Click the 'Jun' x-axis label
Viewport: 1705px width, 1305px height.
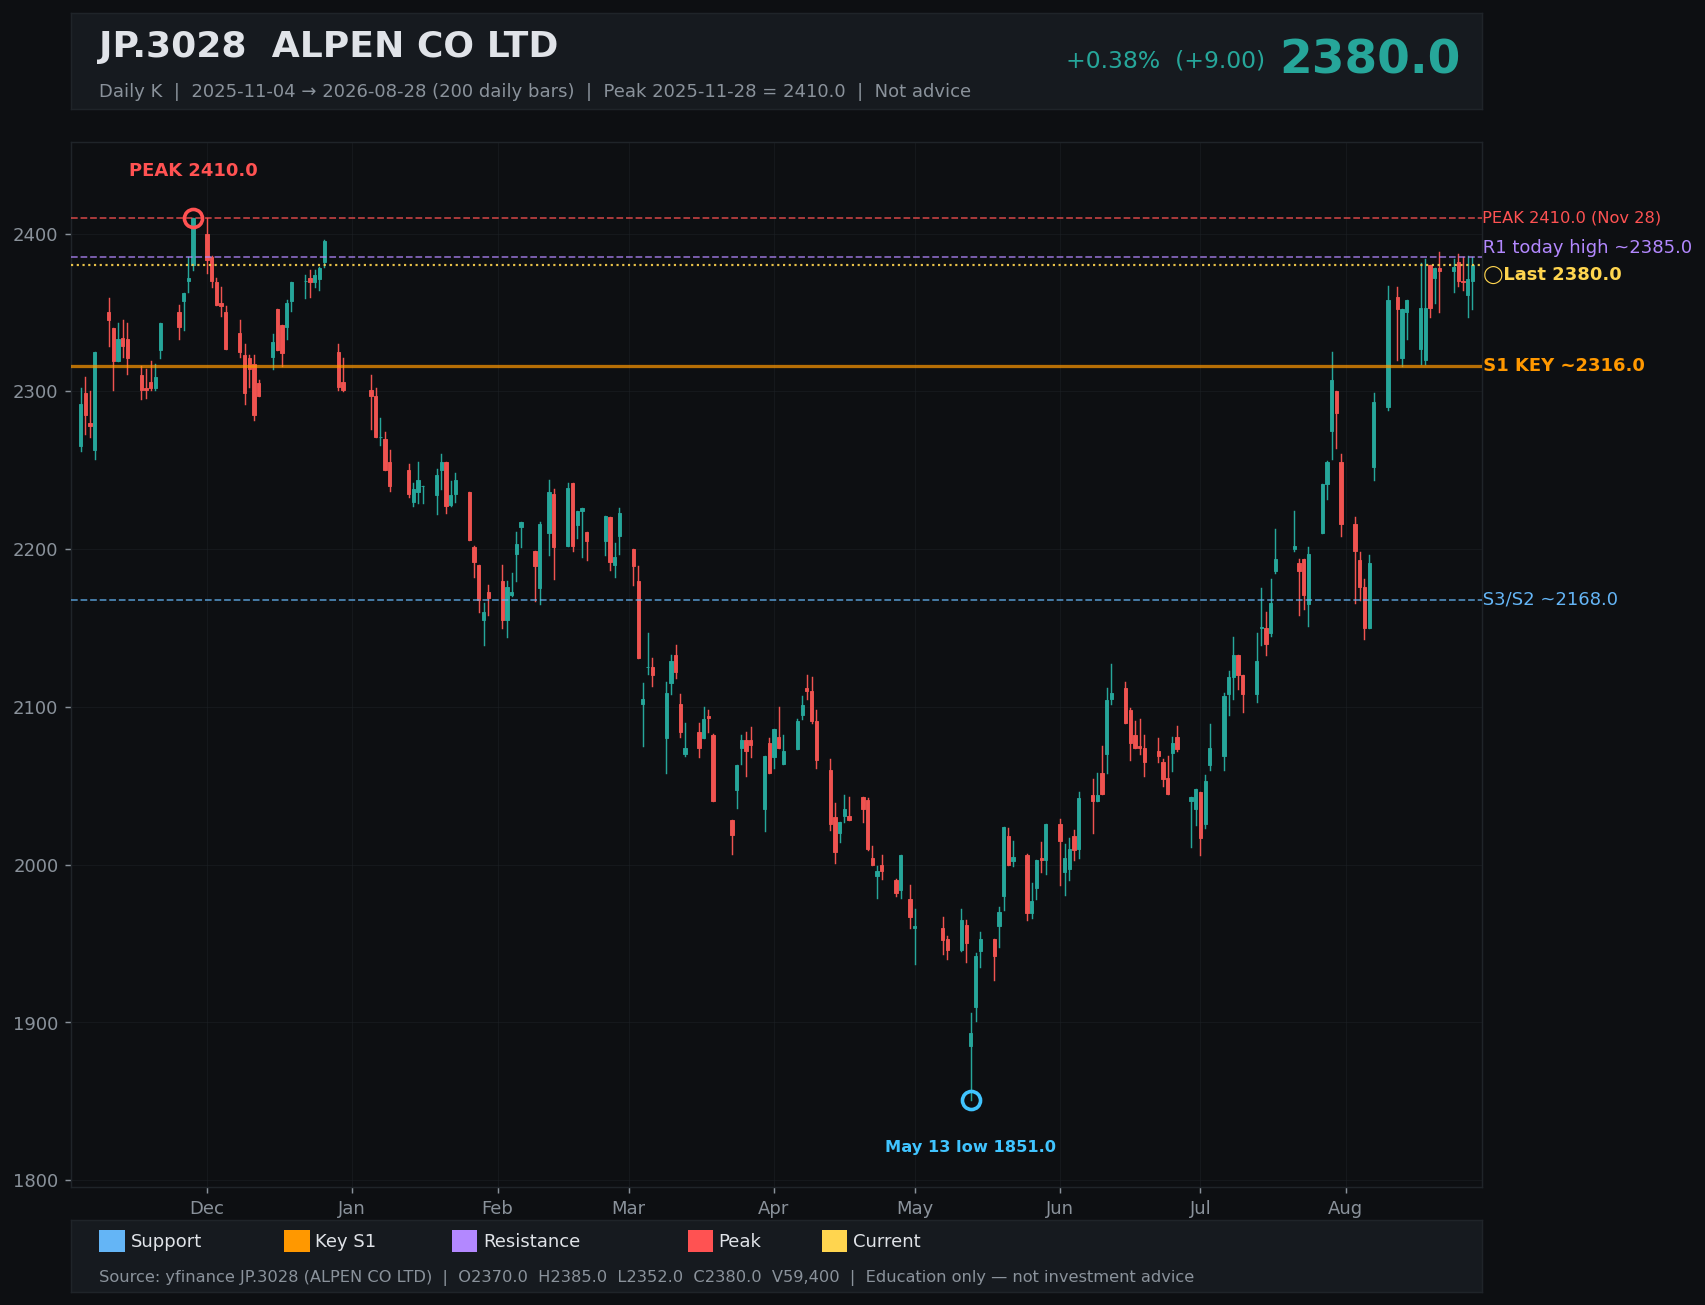pos(1059,1208)
